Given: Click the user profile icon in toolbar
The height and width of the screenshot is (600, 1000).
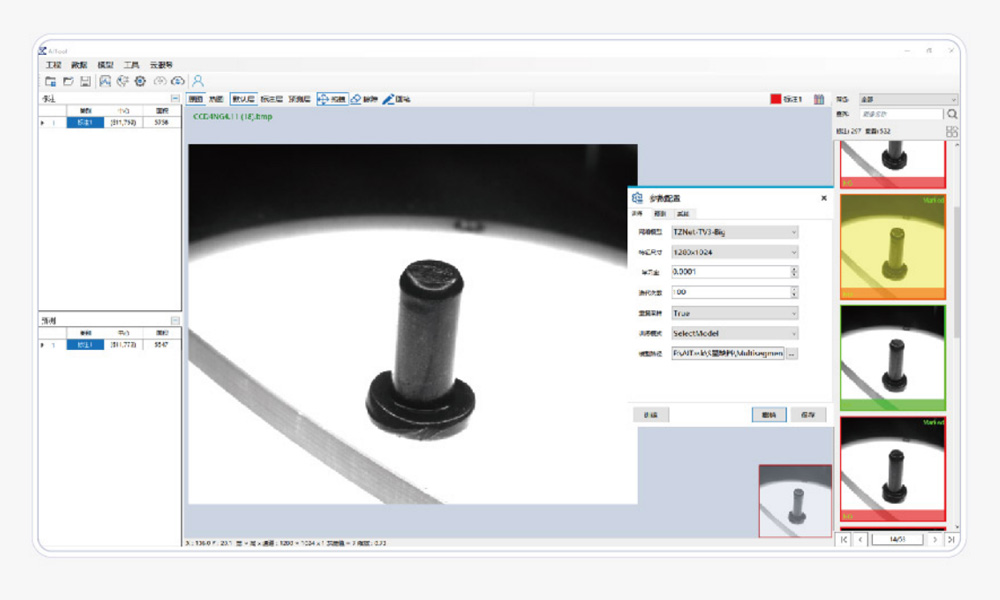Looking at the screenshot, I should click(198, 81).
